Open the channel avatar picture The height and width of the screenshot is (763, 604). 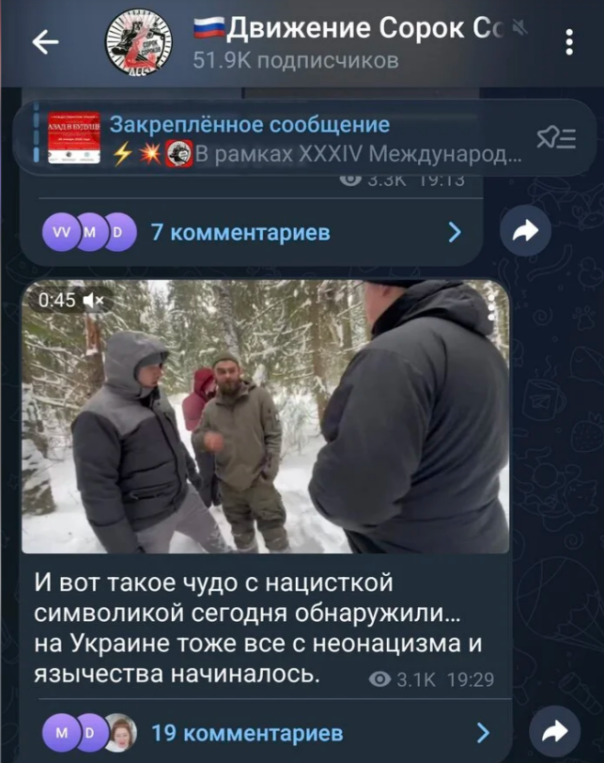tap(139, 42)
